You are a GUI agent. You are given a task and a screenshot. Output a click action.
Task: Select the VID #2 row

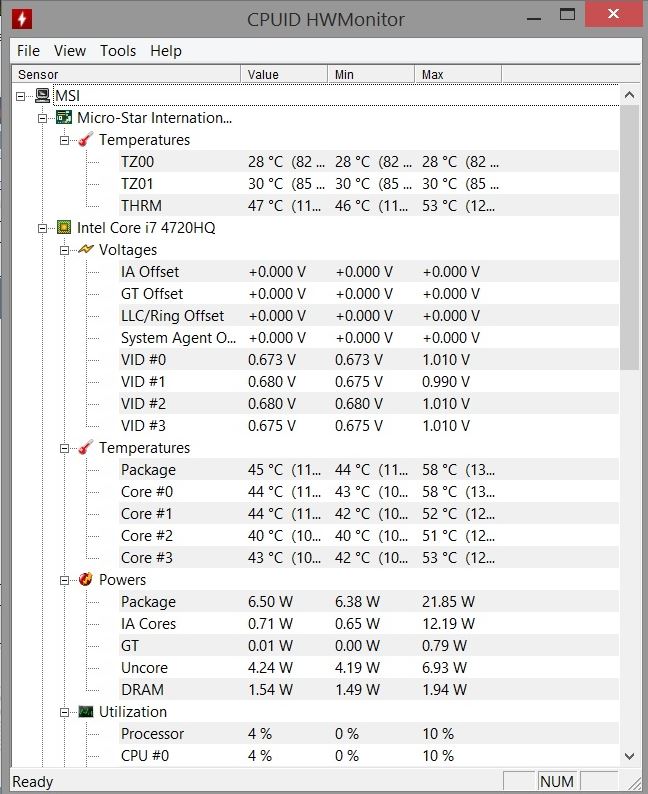(368, 404)
